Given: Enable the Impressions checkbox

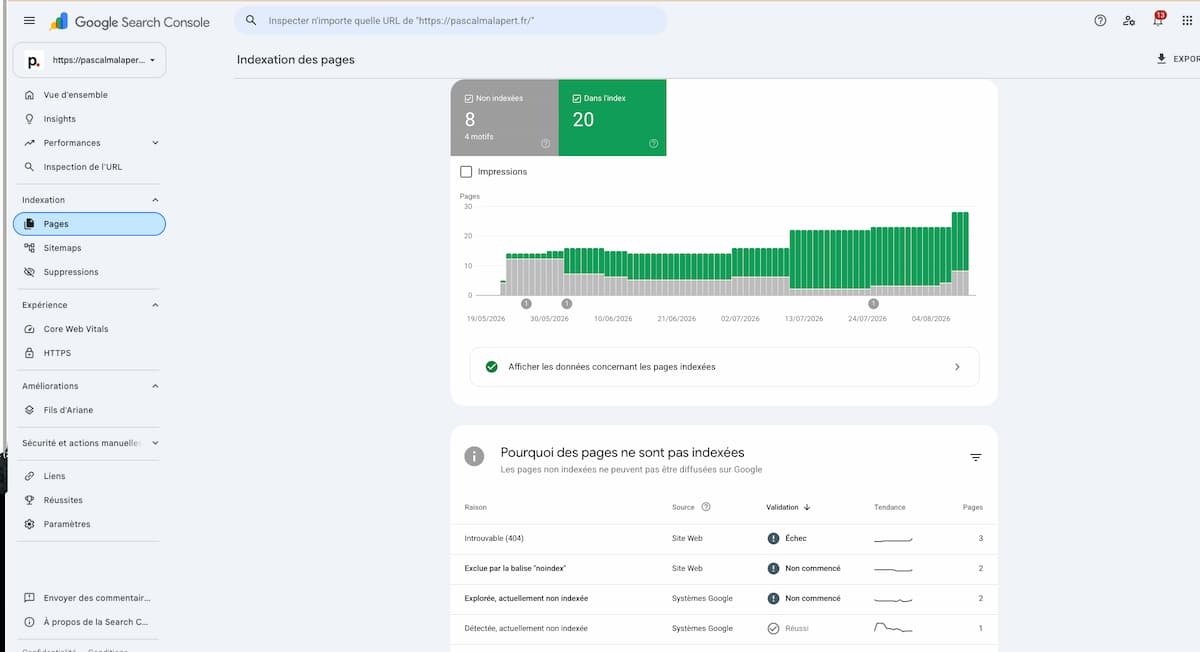Looking at the screenshot, I should (466, 172).
